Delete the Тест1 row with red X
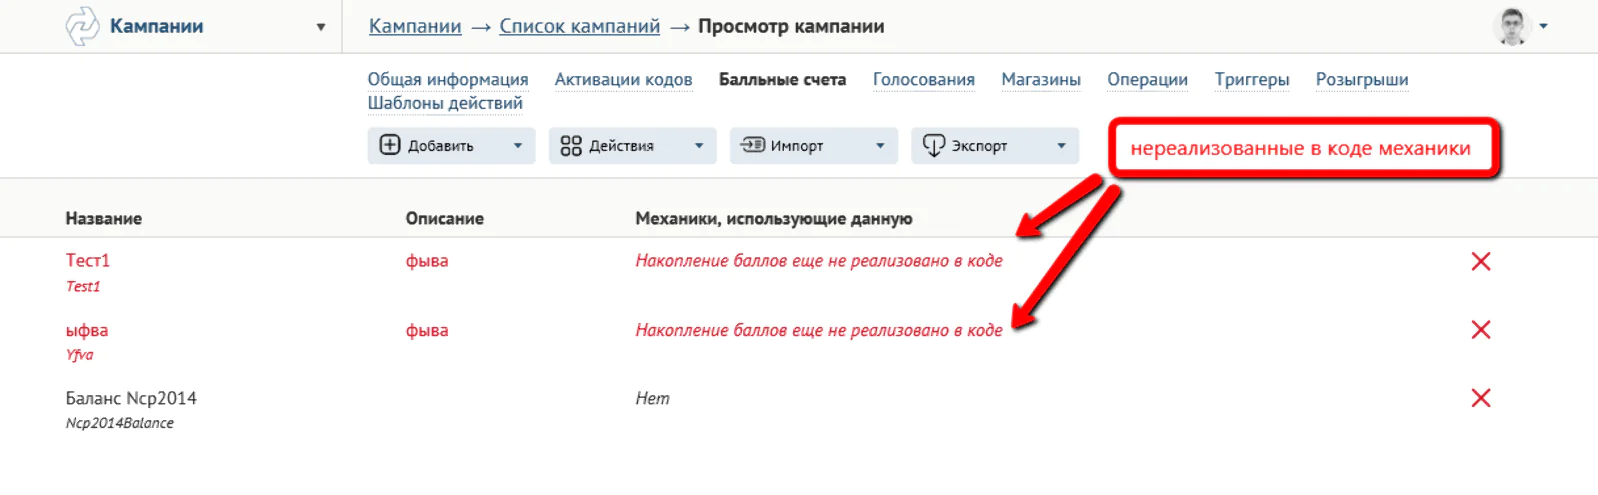The image size is (1598, 495). 1481,261
